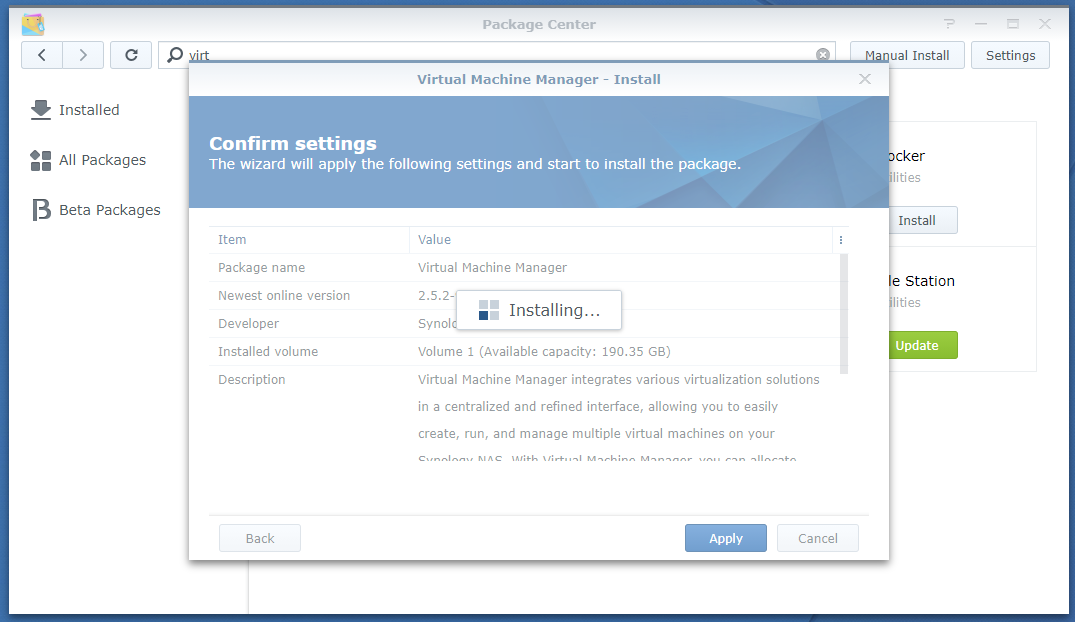This screenshot has height=622, width=1075.
Task: Click the Package Center bag logo icon
Action: click(x=33, y=25)
